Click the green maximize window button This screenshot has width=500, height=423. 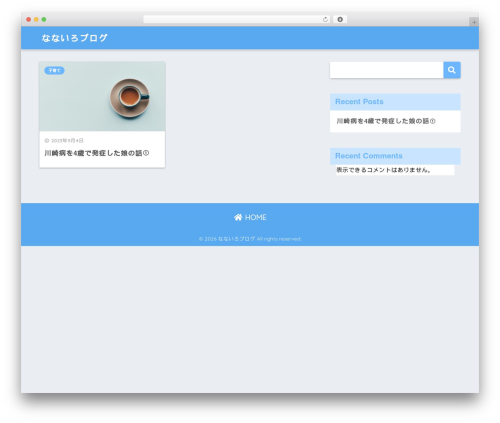(x=44, y=20)
